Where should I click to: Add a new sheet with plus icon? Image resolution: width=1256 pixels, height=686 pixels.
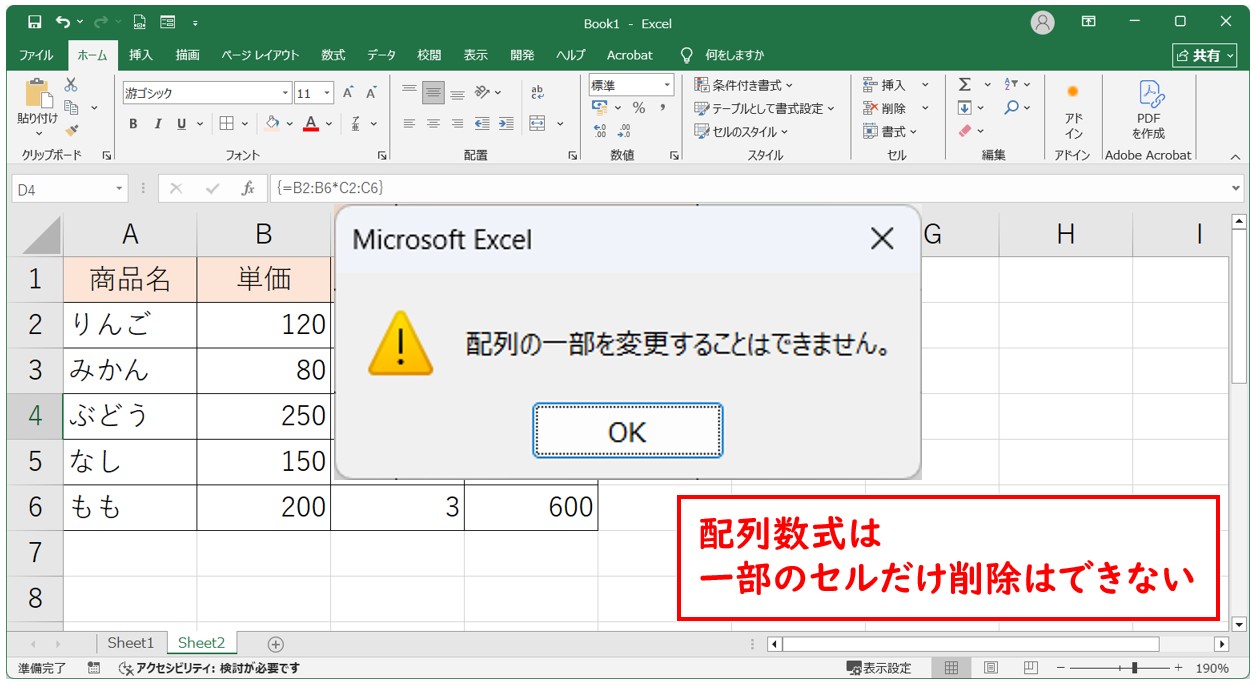coord(276,644)
